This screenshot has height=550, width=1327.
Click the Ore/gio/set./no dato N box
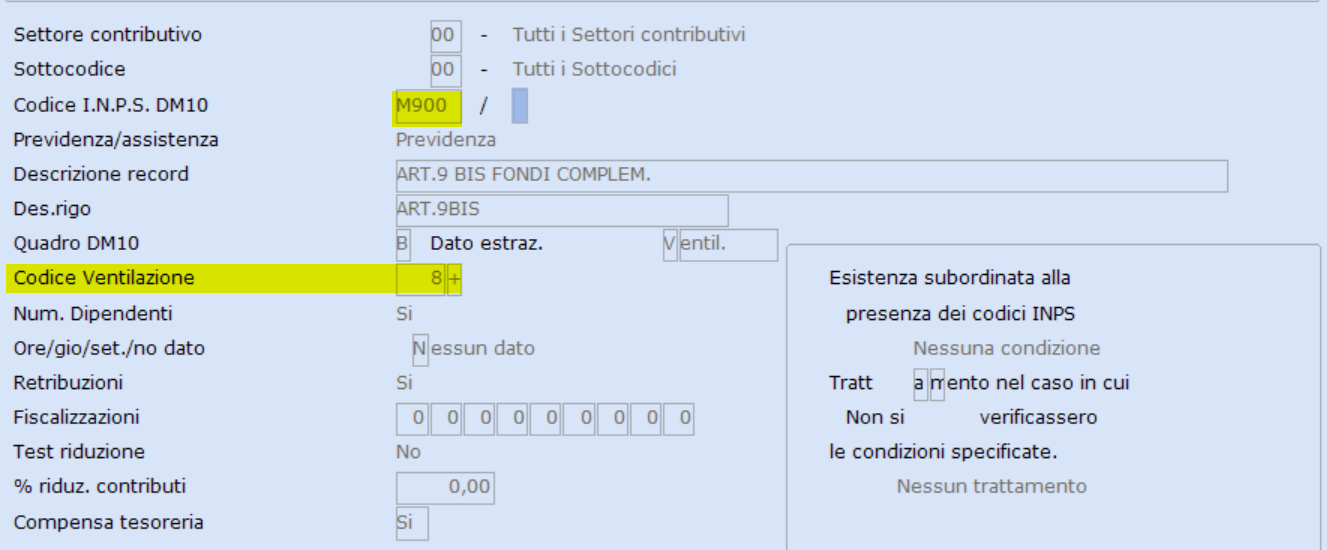click(x=420, y=349)
